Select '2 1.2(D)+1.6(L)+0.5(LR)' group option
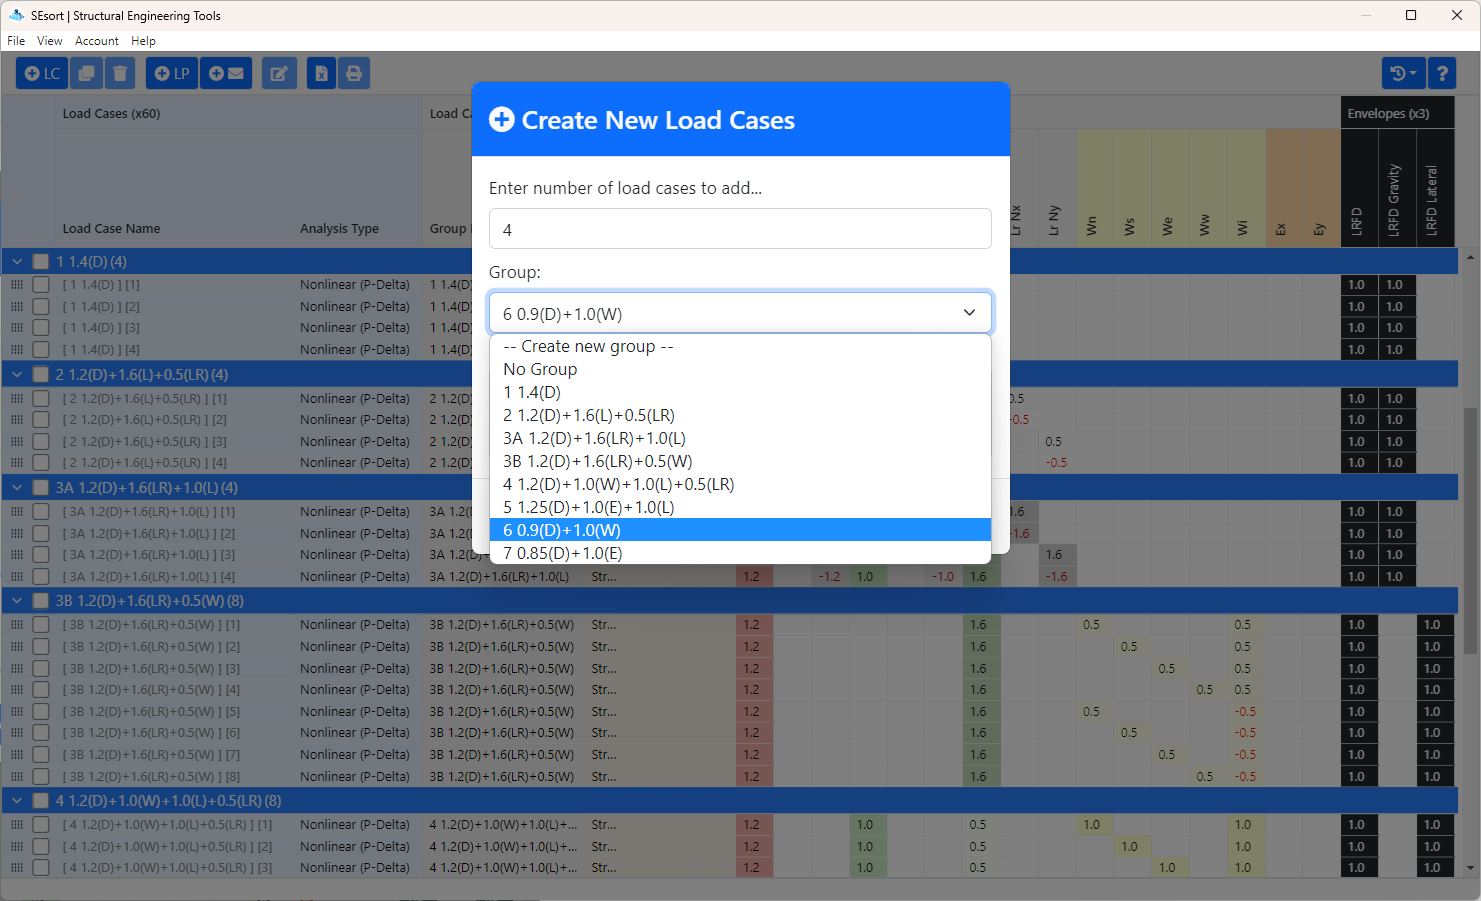 [740, 415]
